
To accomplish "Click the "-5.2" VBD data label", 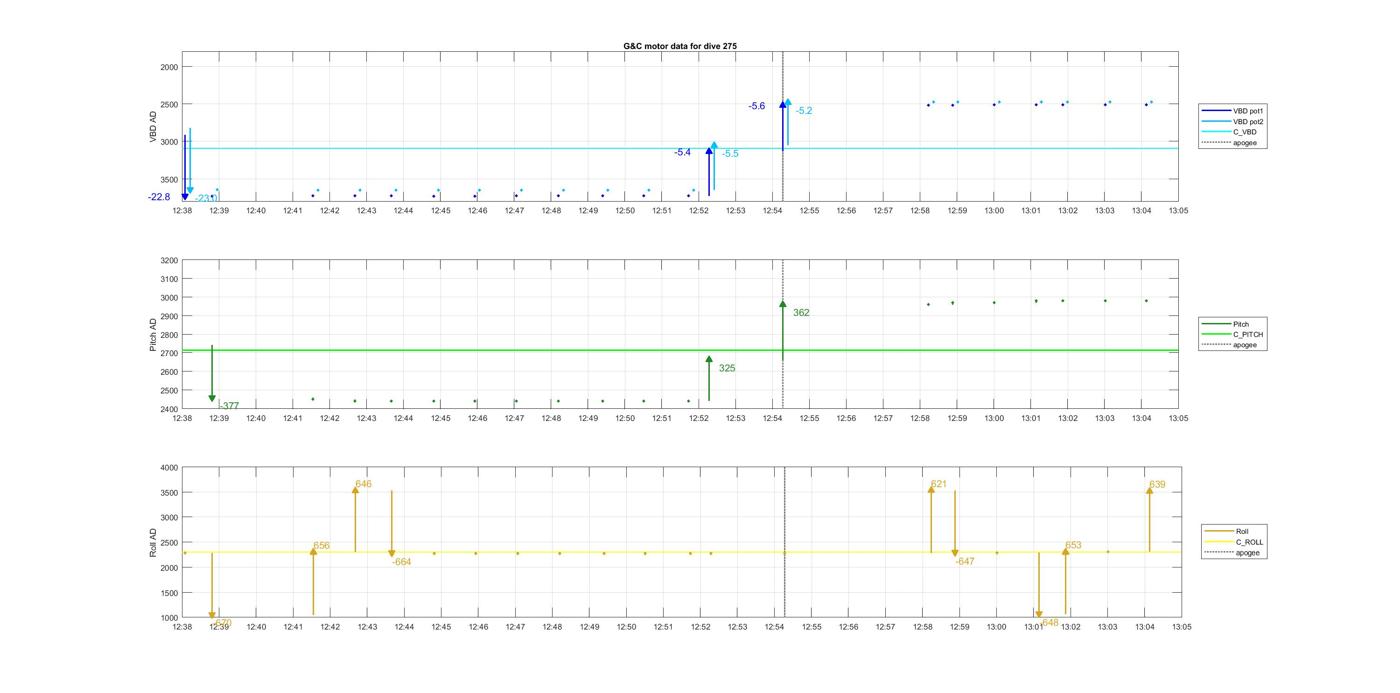I will 804,111.
